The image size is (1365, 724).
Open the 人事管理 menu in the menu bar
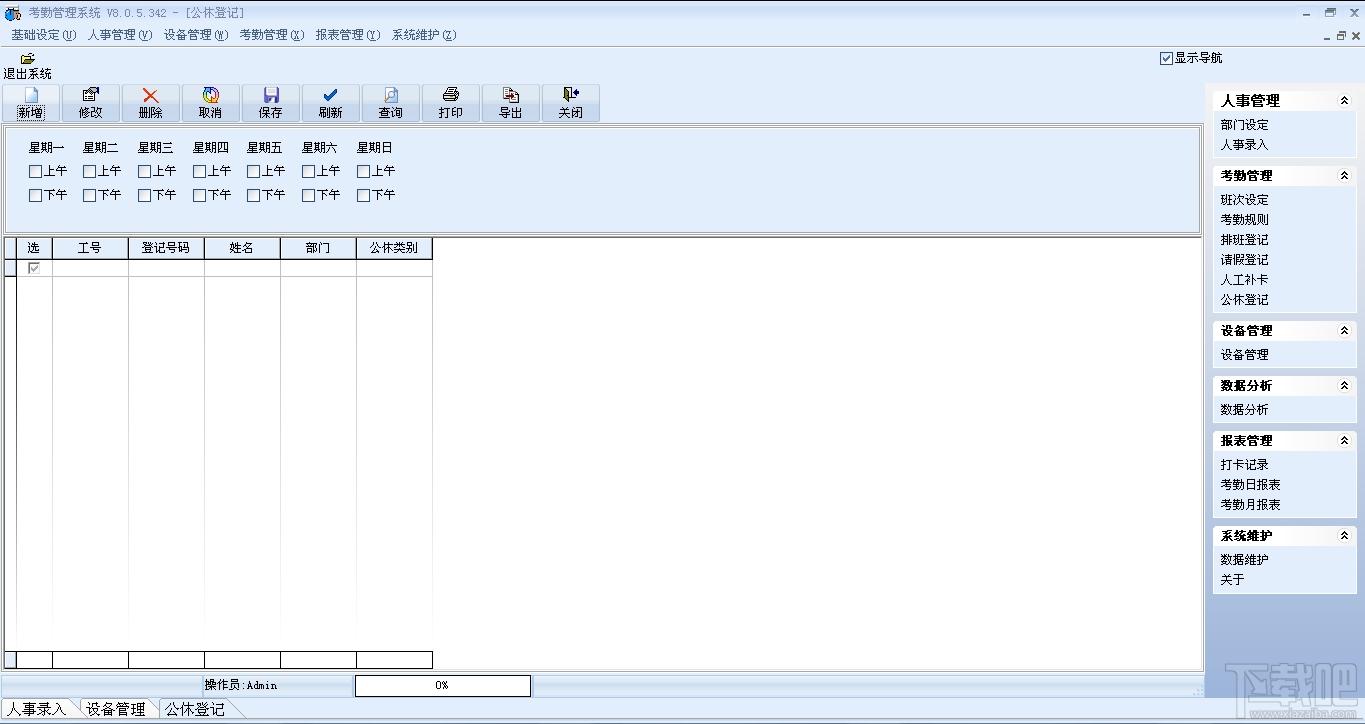click(120, 35)
